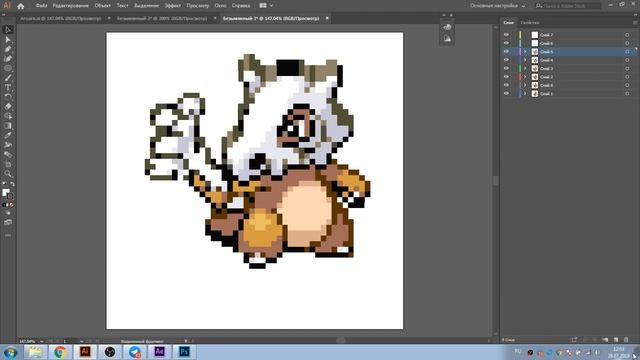The image size is (640, 360).
Task: Click the Stroke color swatch
Action: 10,196
